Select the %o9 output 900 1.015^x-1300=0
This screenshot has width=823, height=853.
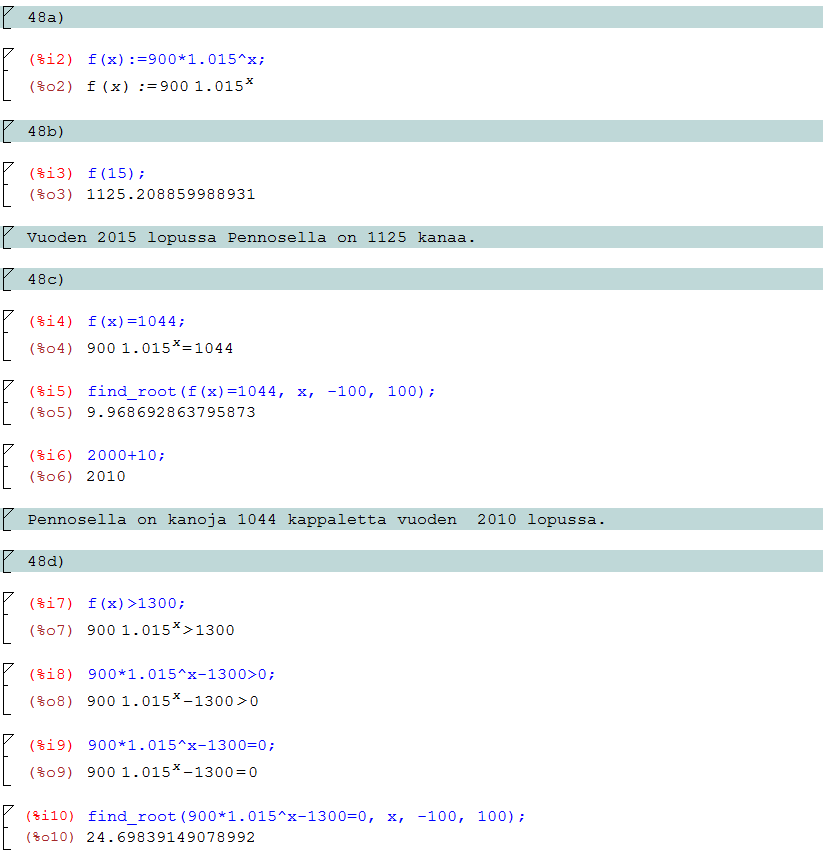(x=172, y=771)
